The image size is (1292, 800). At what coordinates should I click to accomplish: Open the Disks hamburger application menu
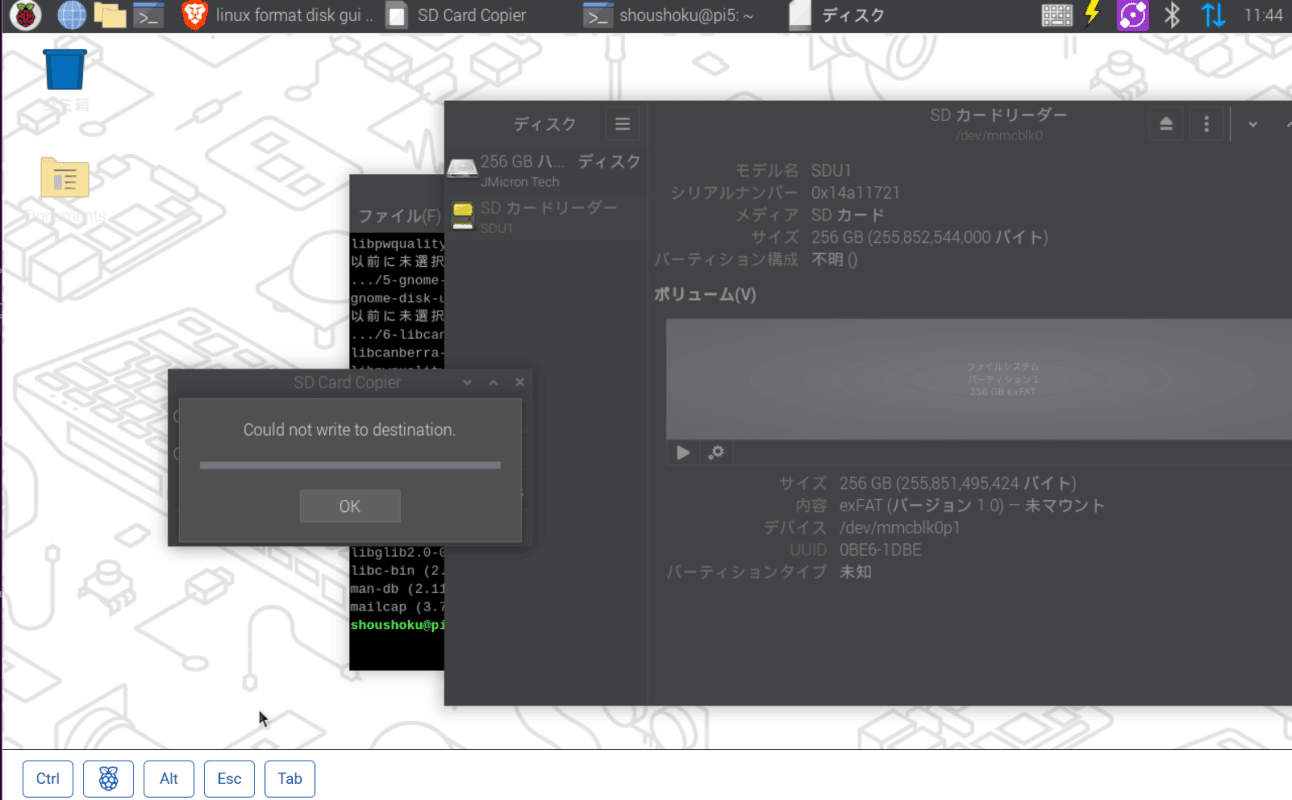[622, 124]
